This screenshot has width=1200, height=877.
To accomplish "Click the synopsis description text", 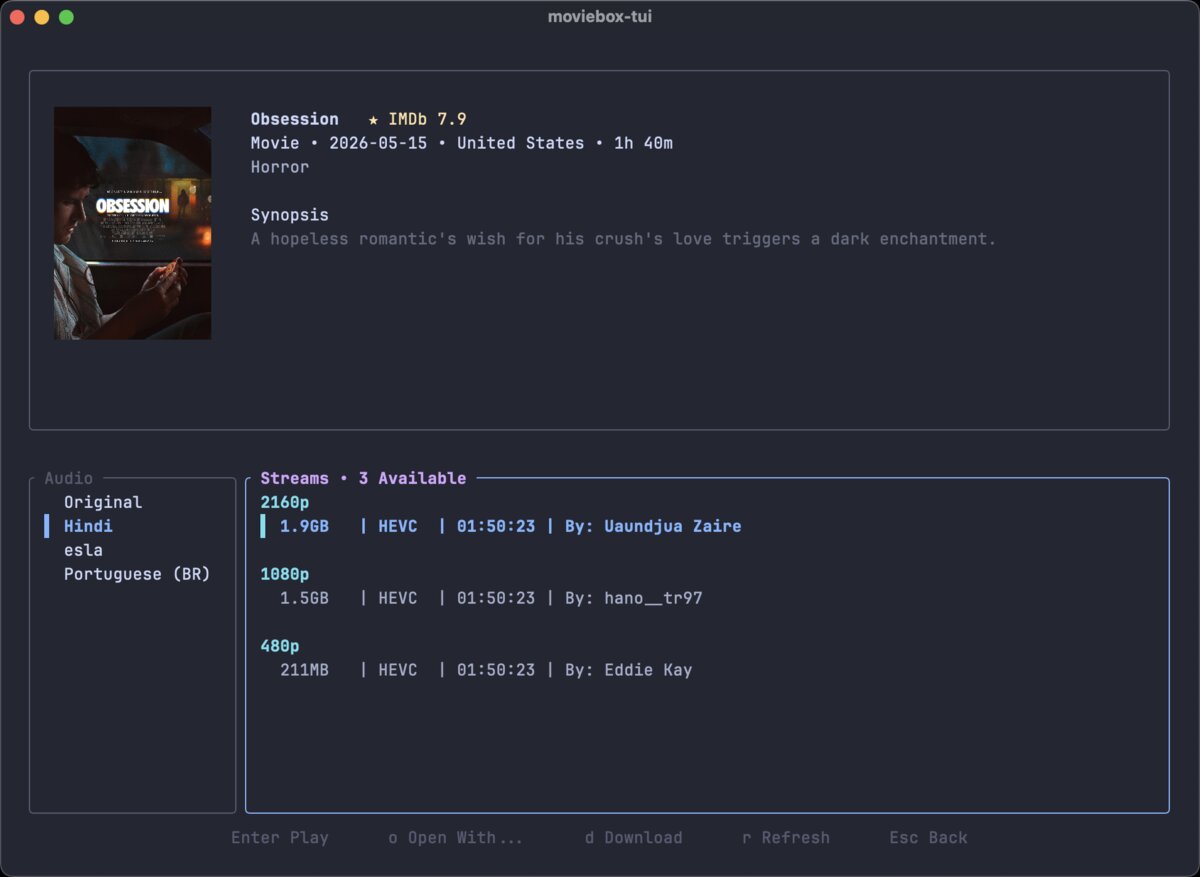I will point(623,239).
